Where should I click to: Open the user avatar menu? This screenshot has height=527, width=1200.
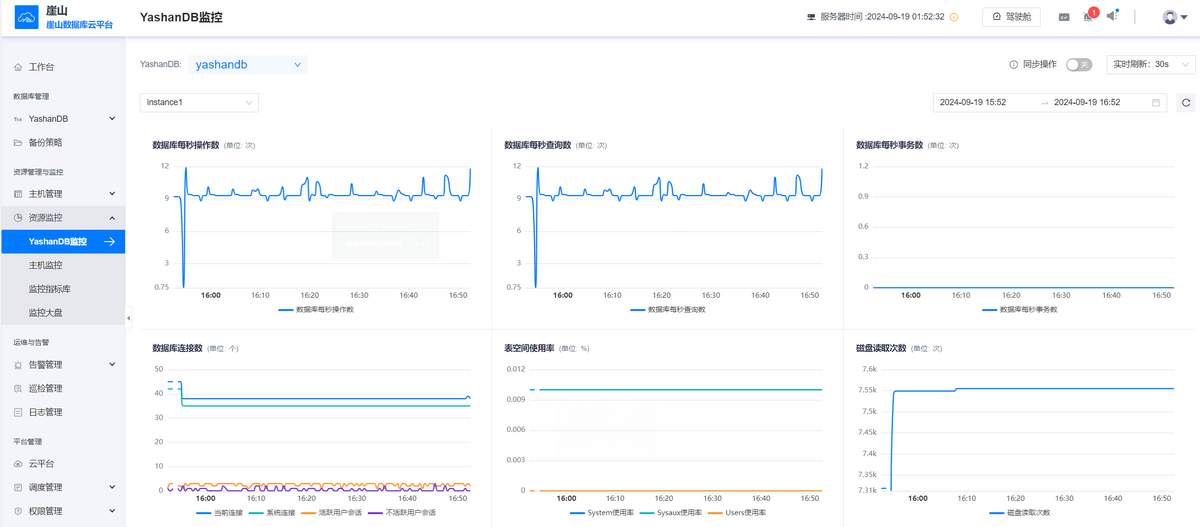click(x=1174, y=17)
